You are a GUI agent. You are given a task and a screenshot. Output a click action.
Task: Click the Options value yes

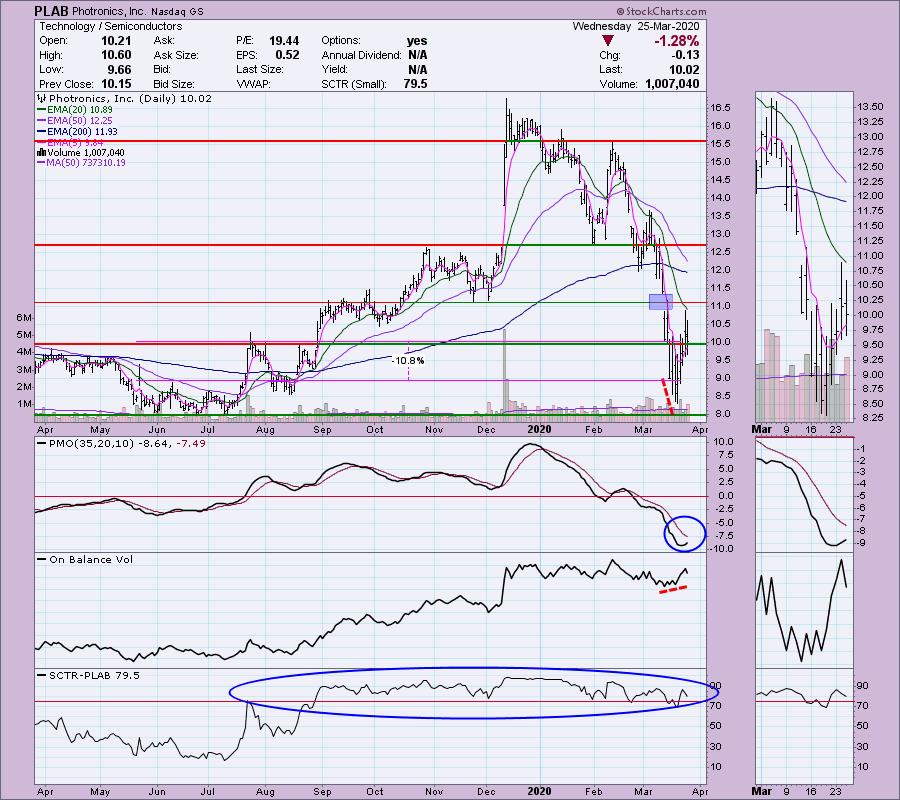(x=417, y=41)
